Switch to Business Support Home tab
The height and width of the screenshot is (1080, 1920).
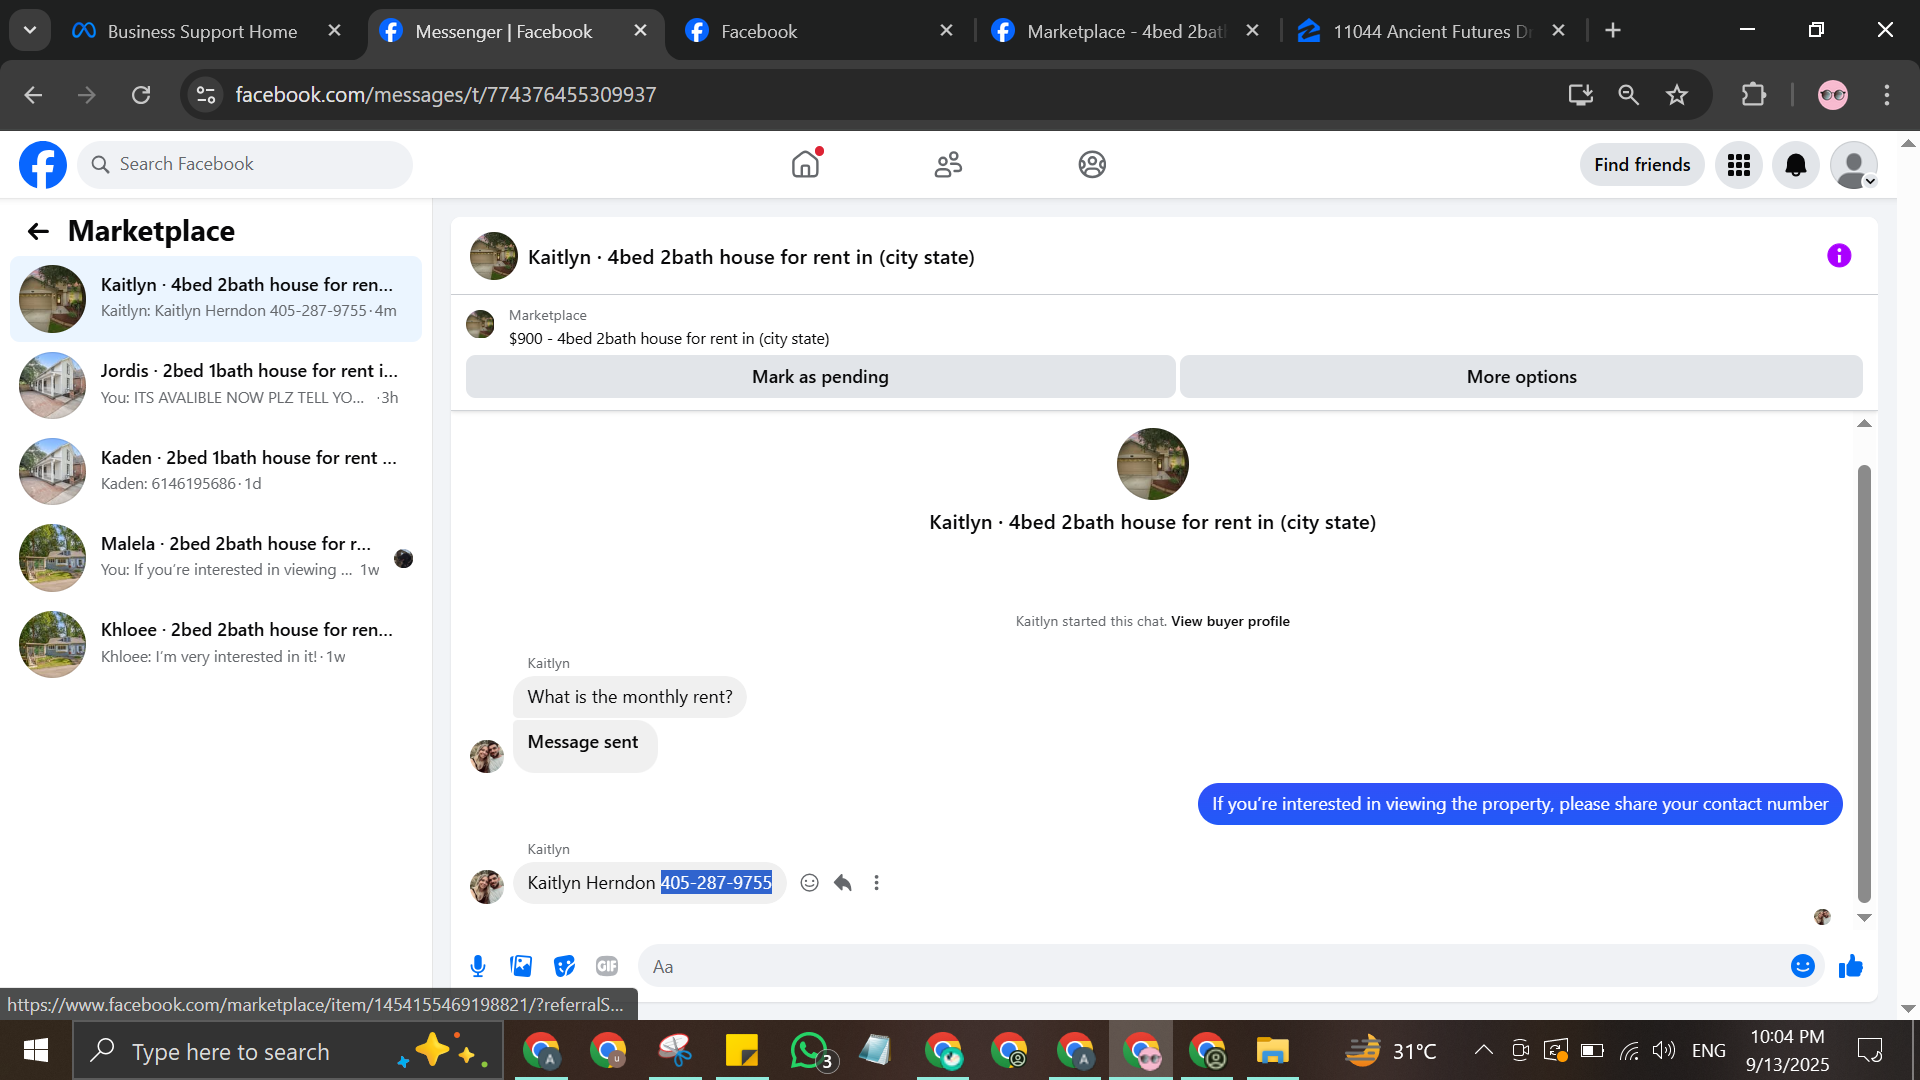point(203,31)
